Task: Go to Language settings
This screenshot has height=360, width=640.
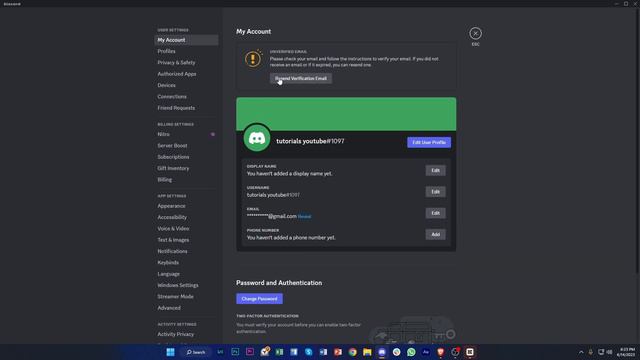Action: tap(186, 274)
